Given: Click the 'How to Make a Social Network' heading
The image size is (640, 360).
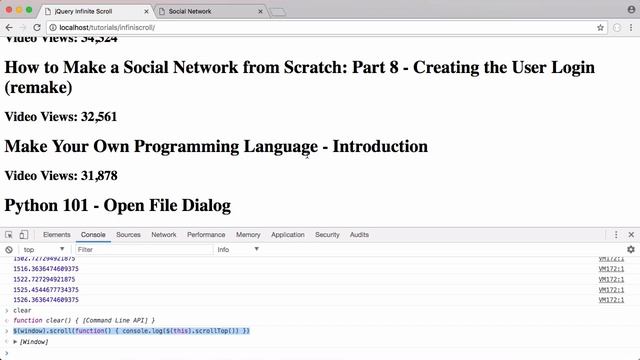Looking at the screenshot, I should (300, 78).
